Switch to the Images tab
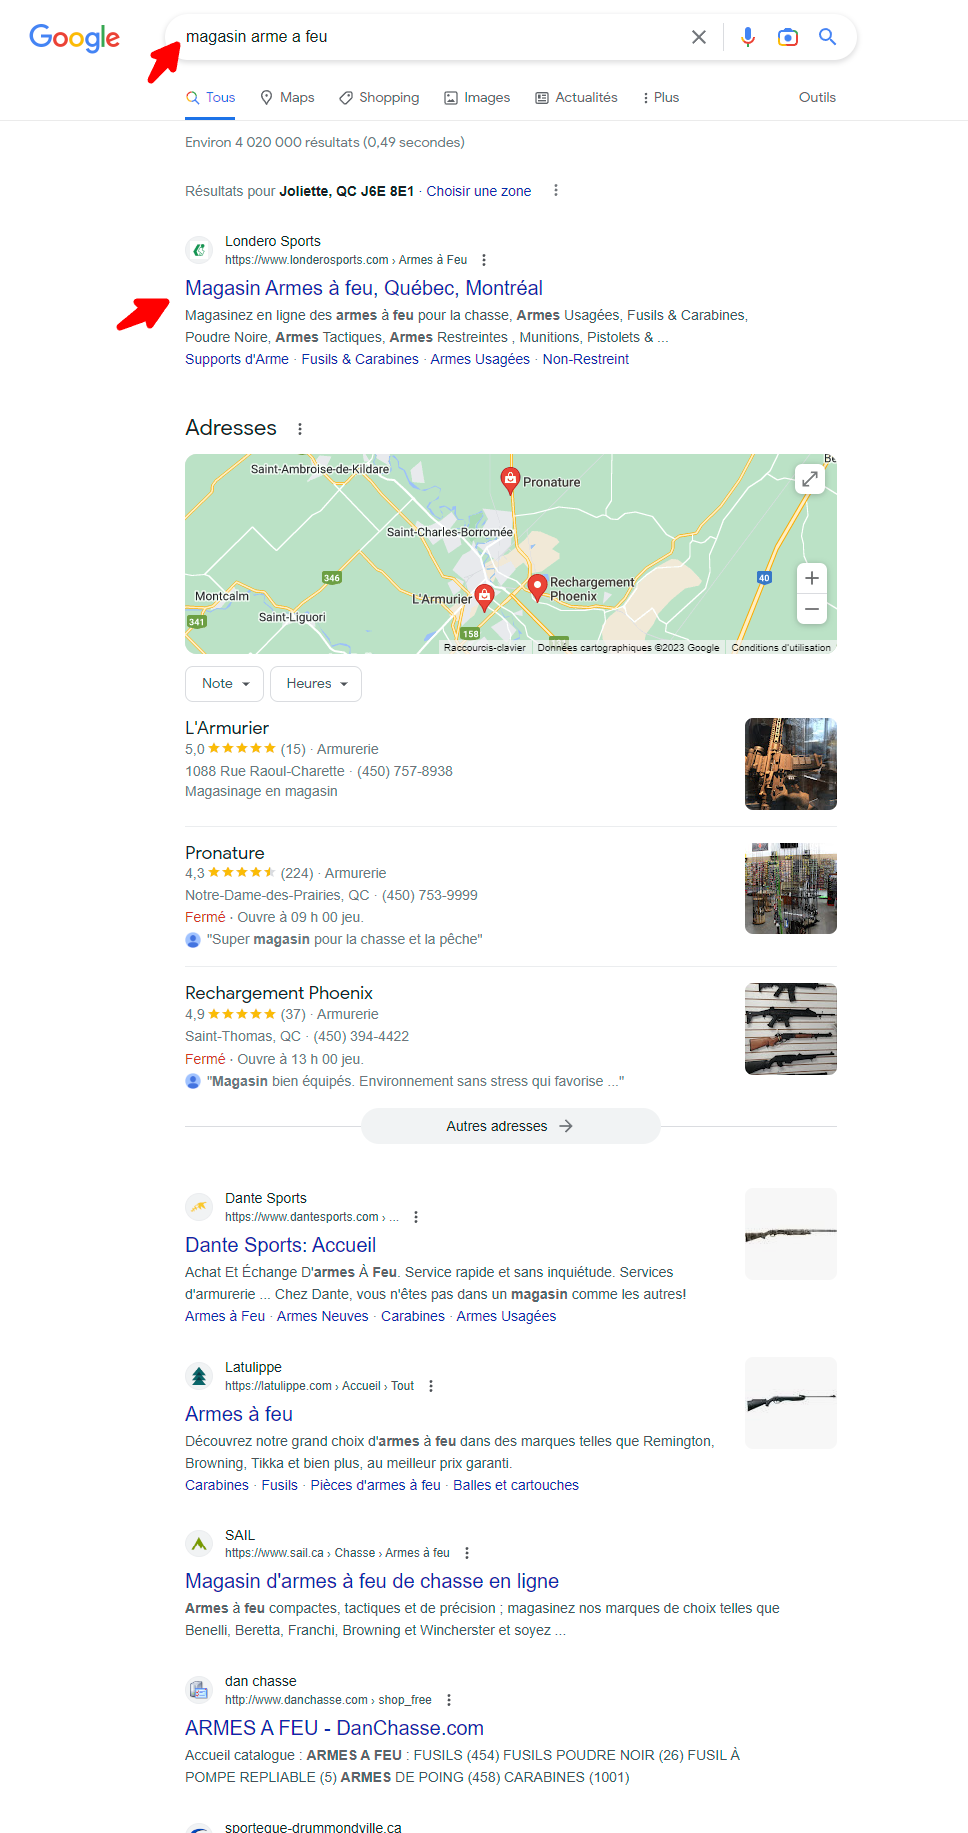 click(477, 98)
